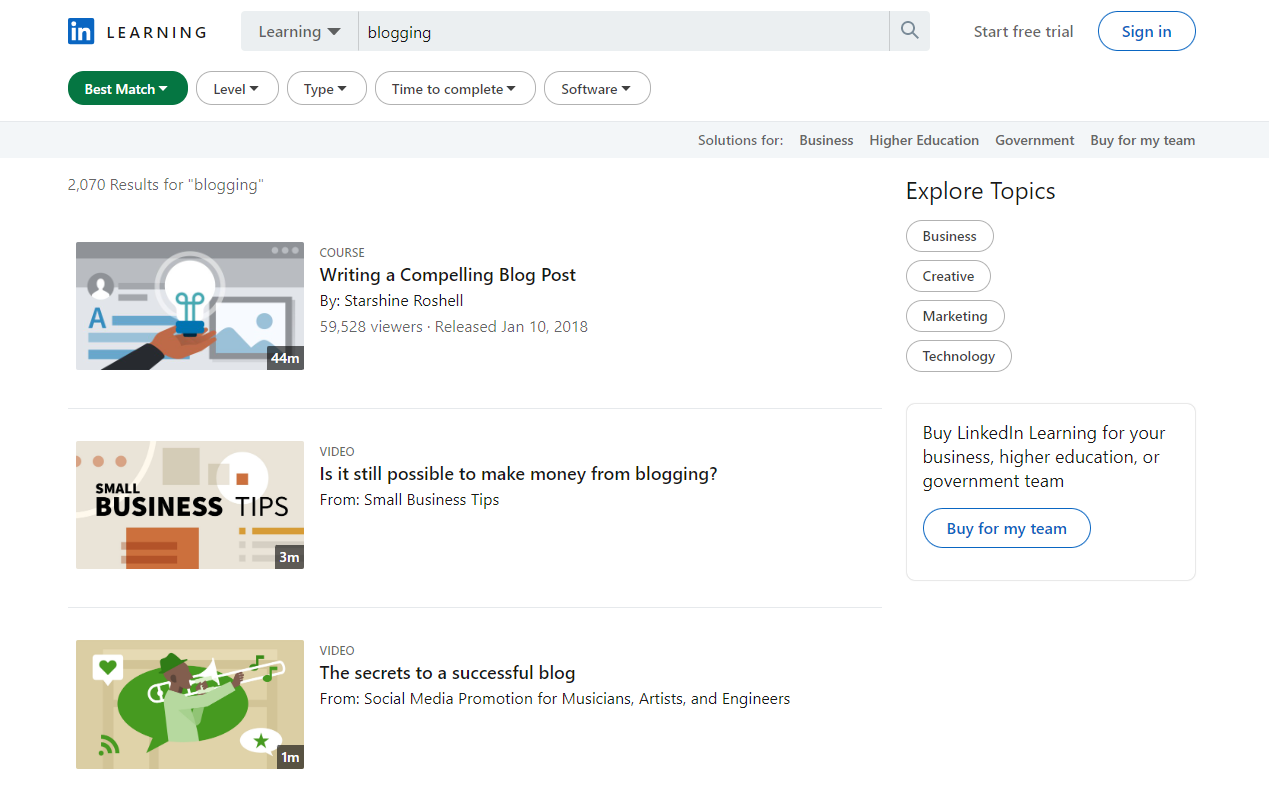The width and height of the screenshot is (1269, 795).
Task: Open the Software filter dropdown
Action: point(597,88)
